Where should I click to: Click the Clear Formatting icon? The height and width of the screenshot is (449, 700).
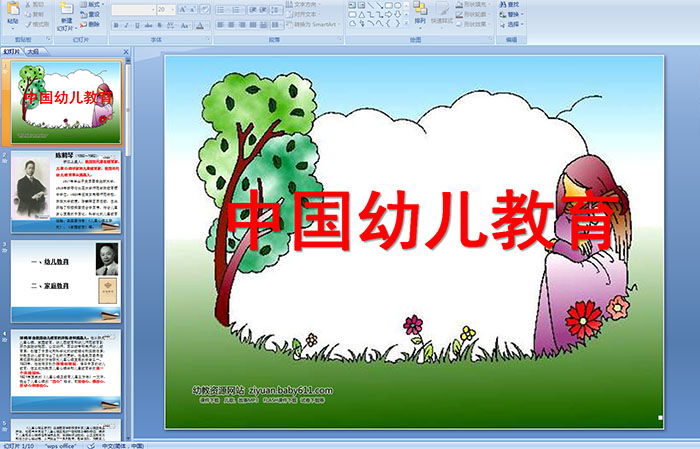204,9
